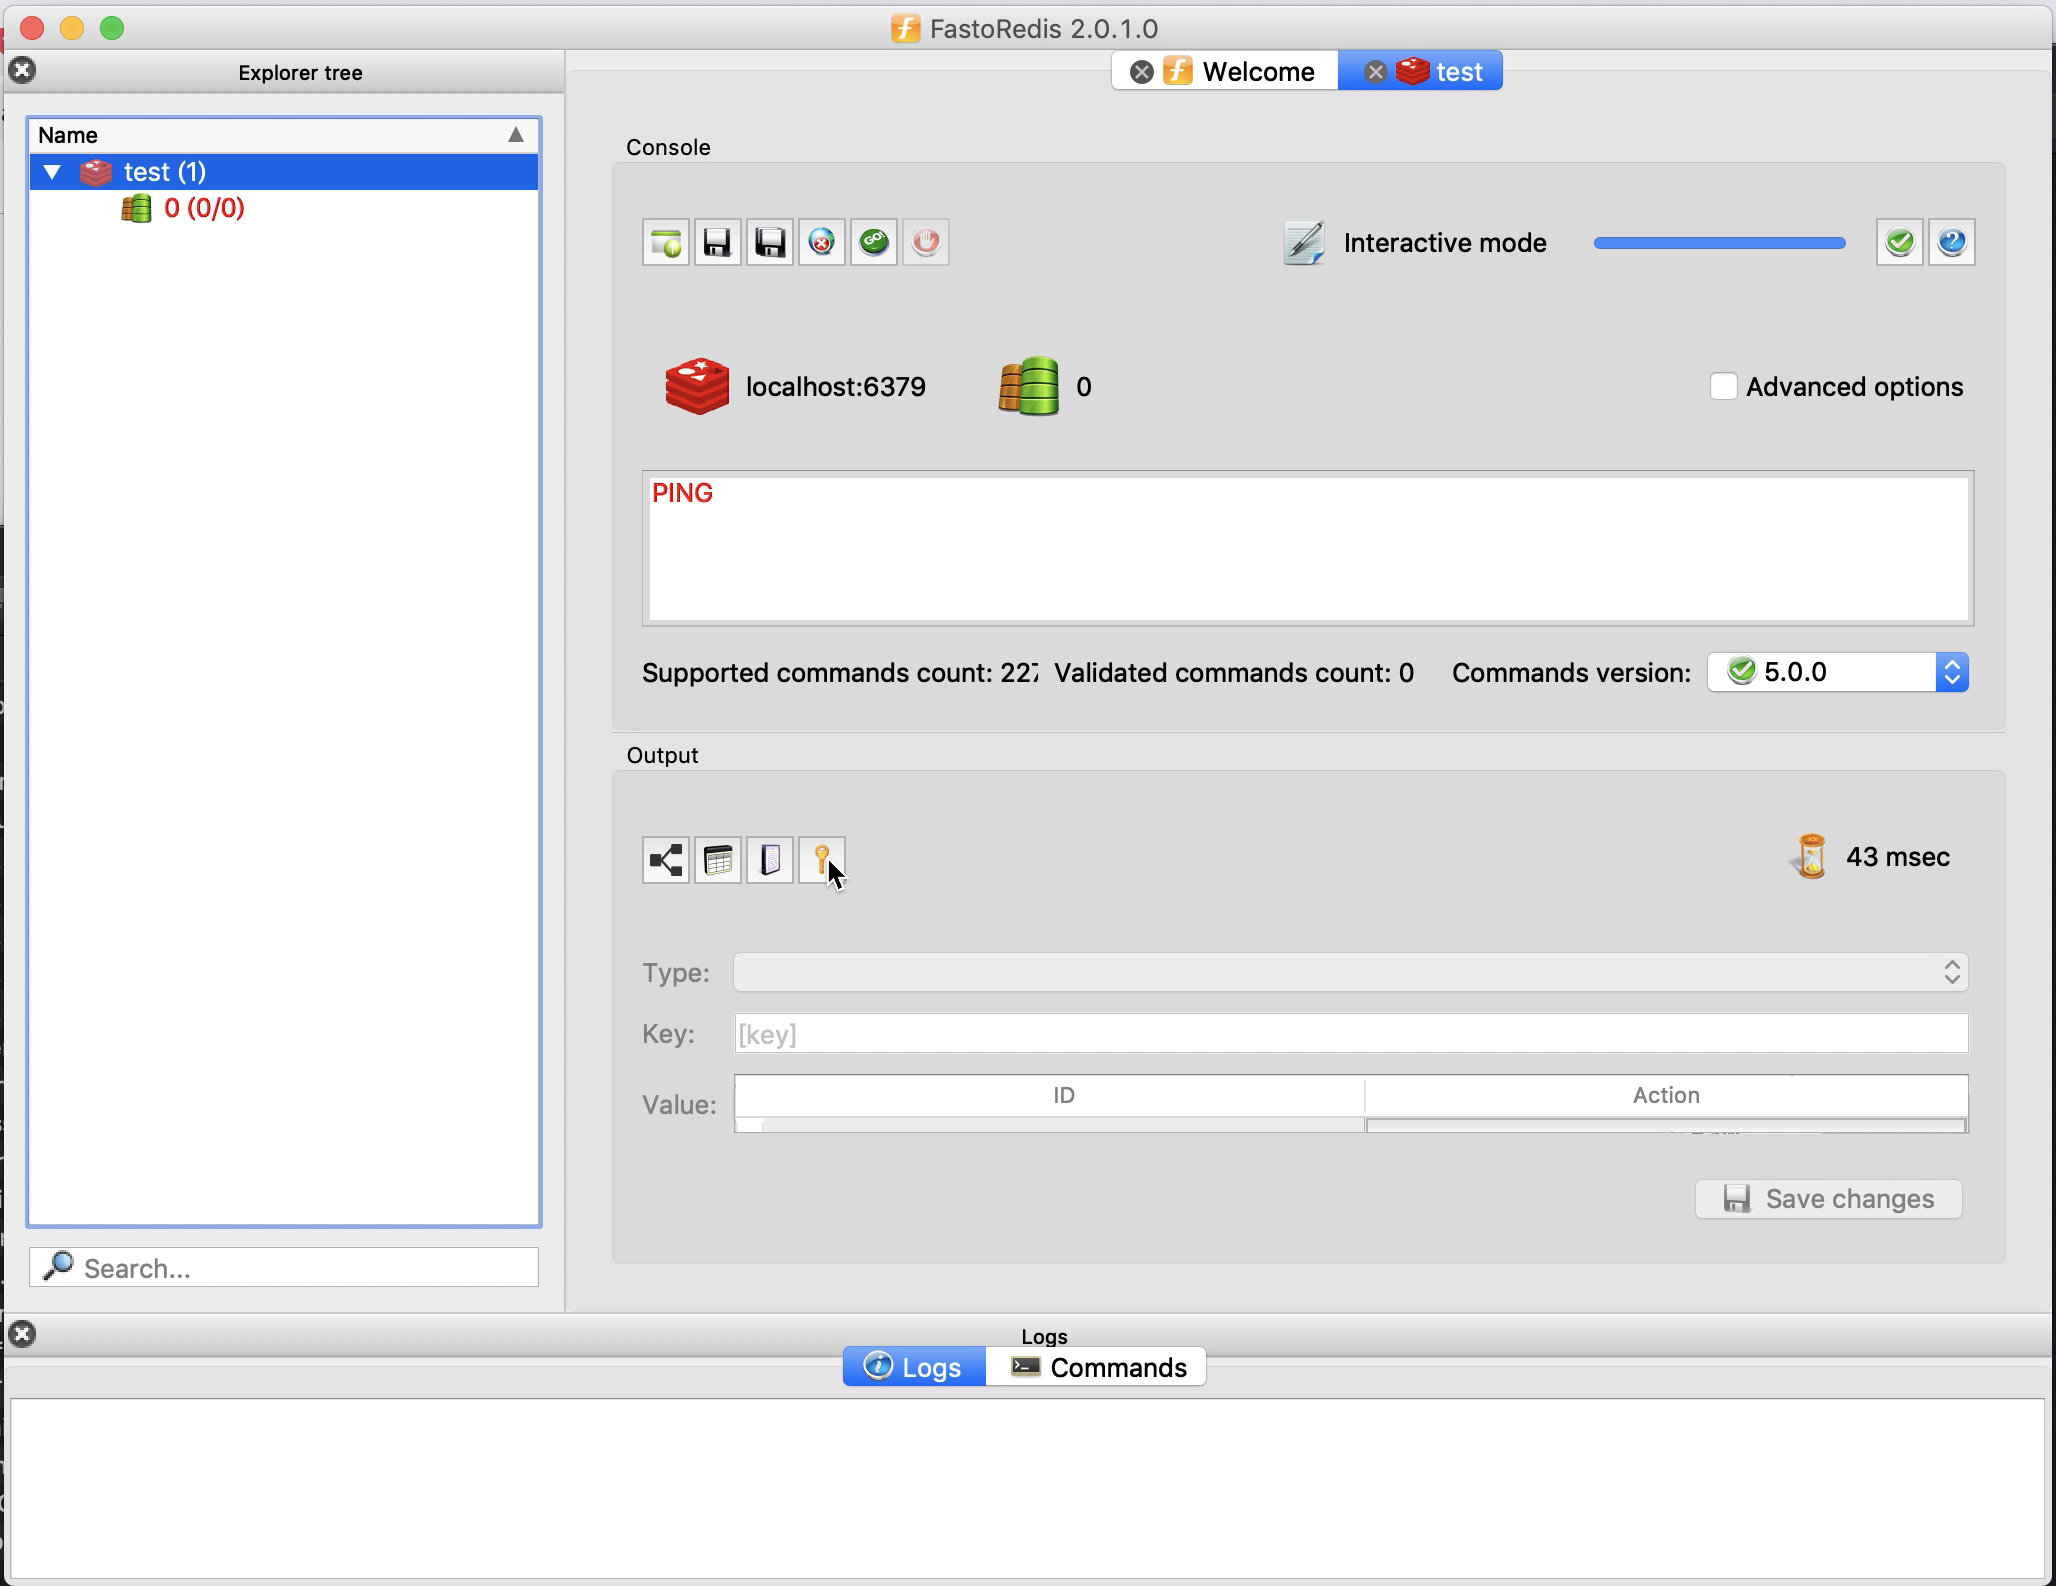Select the test (1) server row

tap(284, 172)
